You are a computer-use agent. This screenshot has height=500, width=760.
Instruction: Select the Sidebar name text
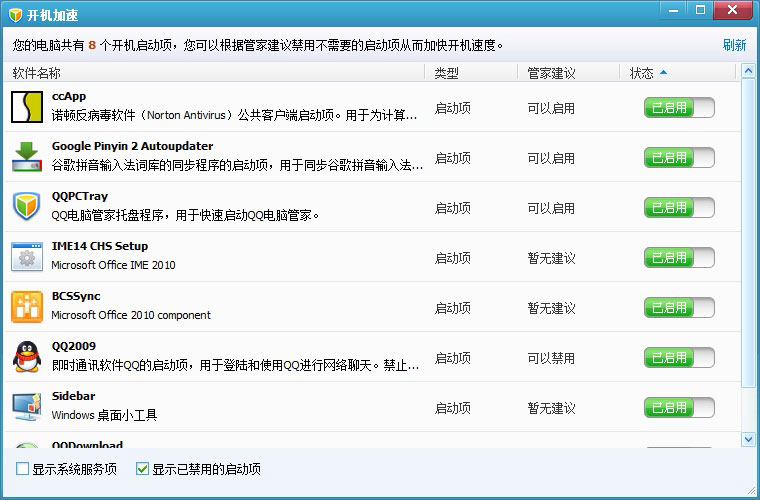click(74, 396)
